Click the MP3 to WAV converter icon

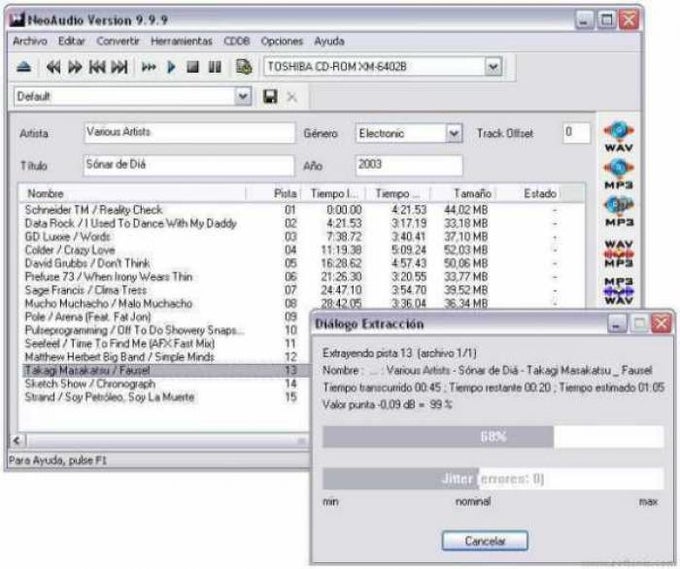(619, 291)
